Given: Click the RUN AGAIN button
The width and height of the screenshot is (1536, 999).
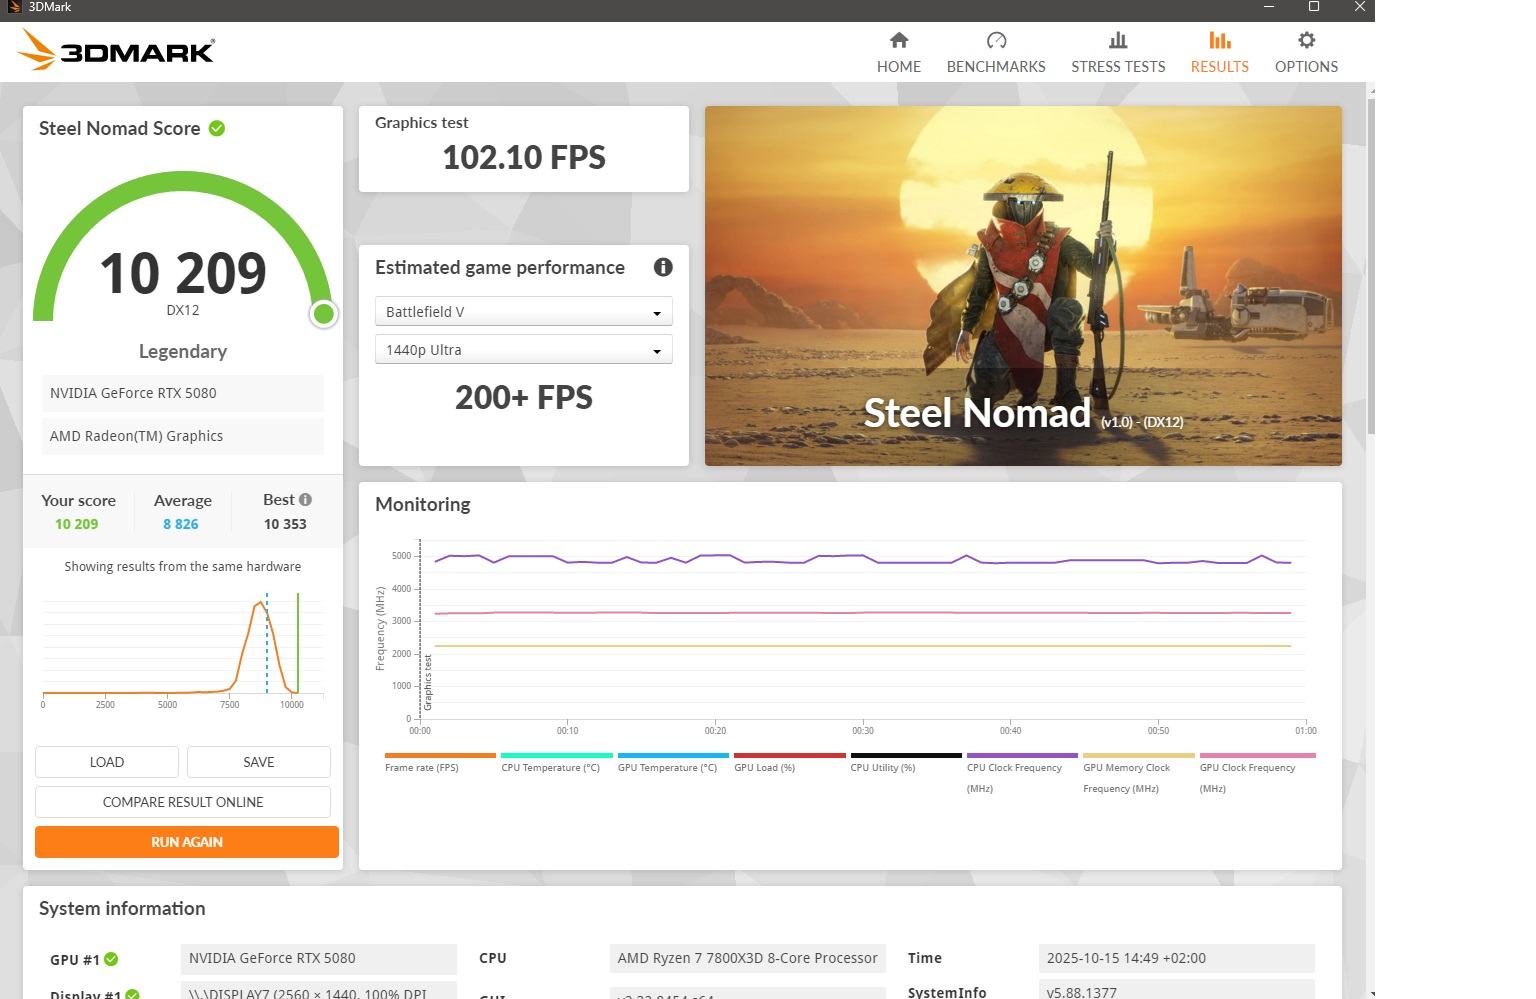Looking at the screenshot, I should click(x=187, y=842).
